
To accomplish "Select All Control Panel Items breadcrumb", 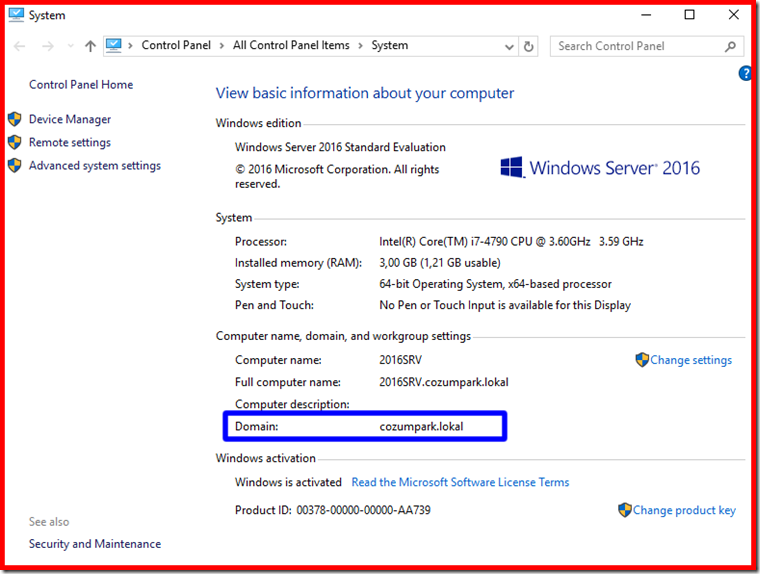I will (x=291, y=45).
